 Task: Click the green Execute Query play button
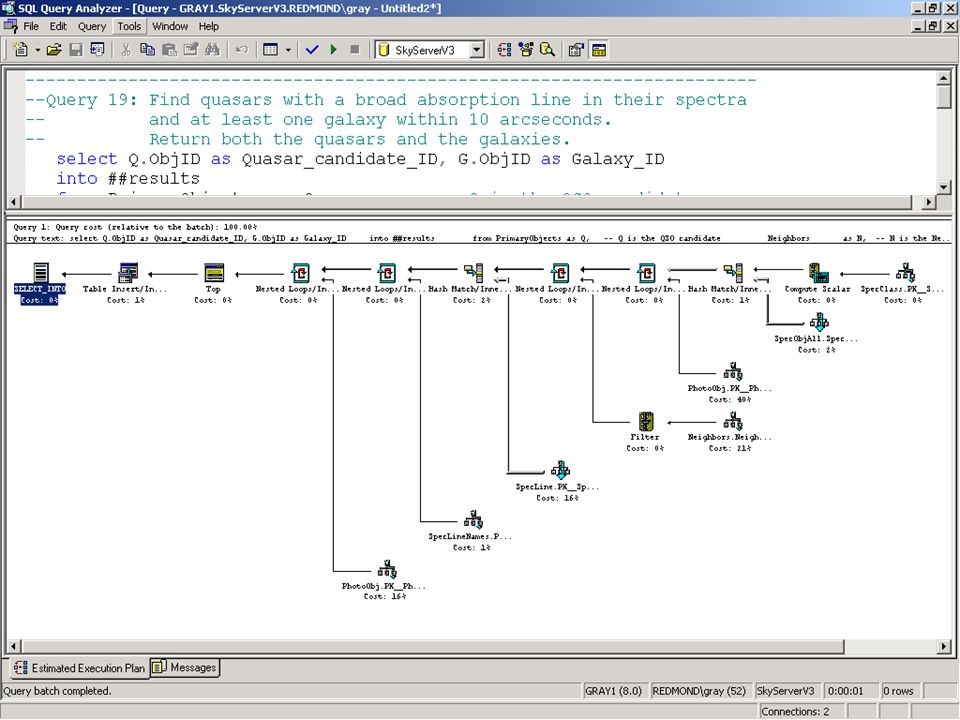tap(334, 50)
